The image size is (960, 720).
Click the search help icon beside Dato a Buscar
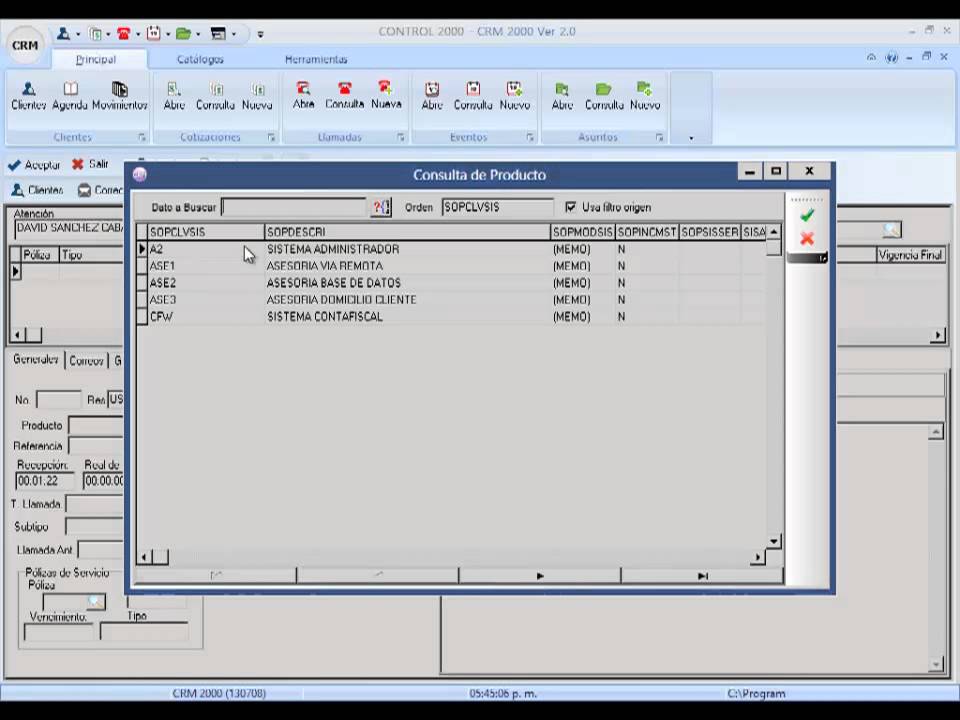pyautogui.click(x=381, y=208)
